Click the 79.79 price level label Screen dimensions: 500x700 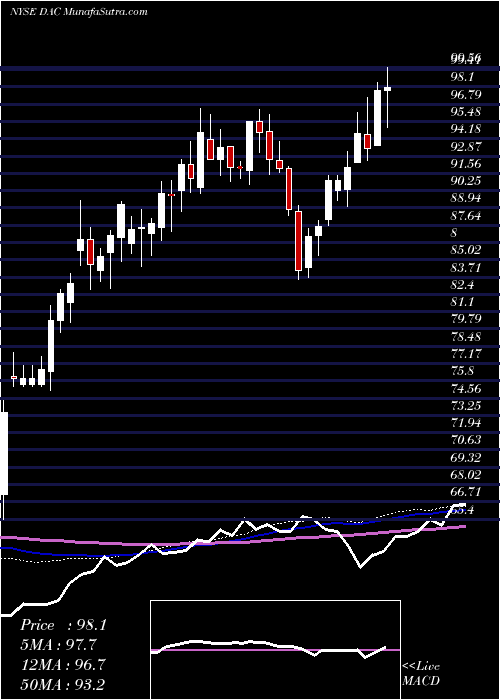pos(466,319)
